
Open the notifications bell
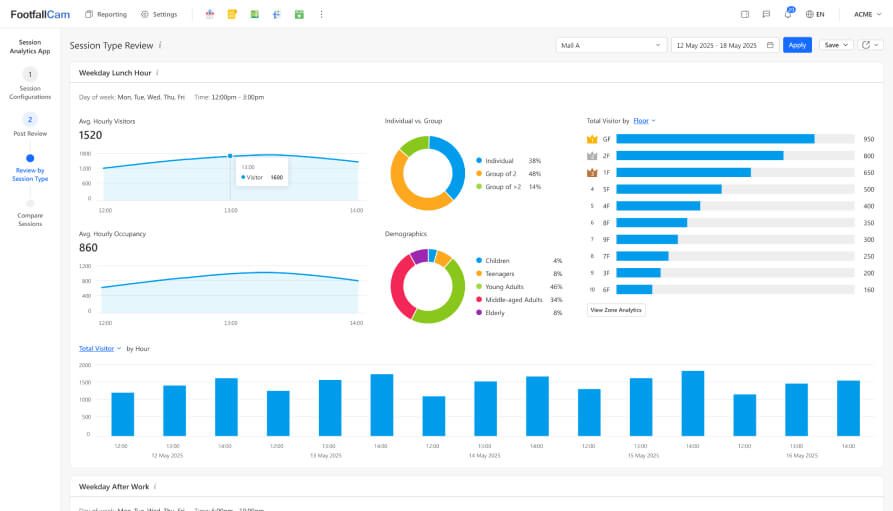click(x=788, y=14)
